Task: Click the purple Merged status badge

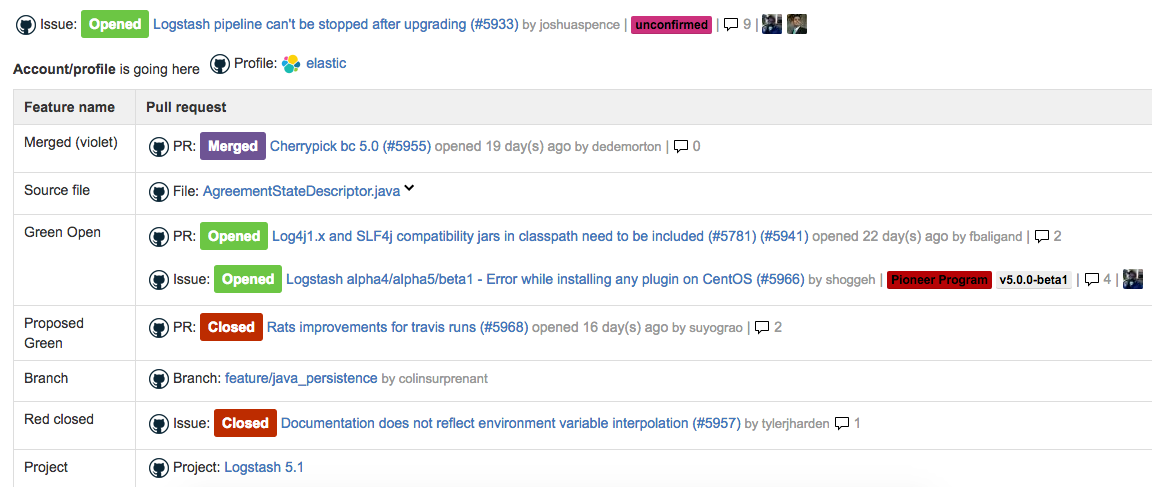Action: pyautogui.click(x=233, y=146)
